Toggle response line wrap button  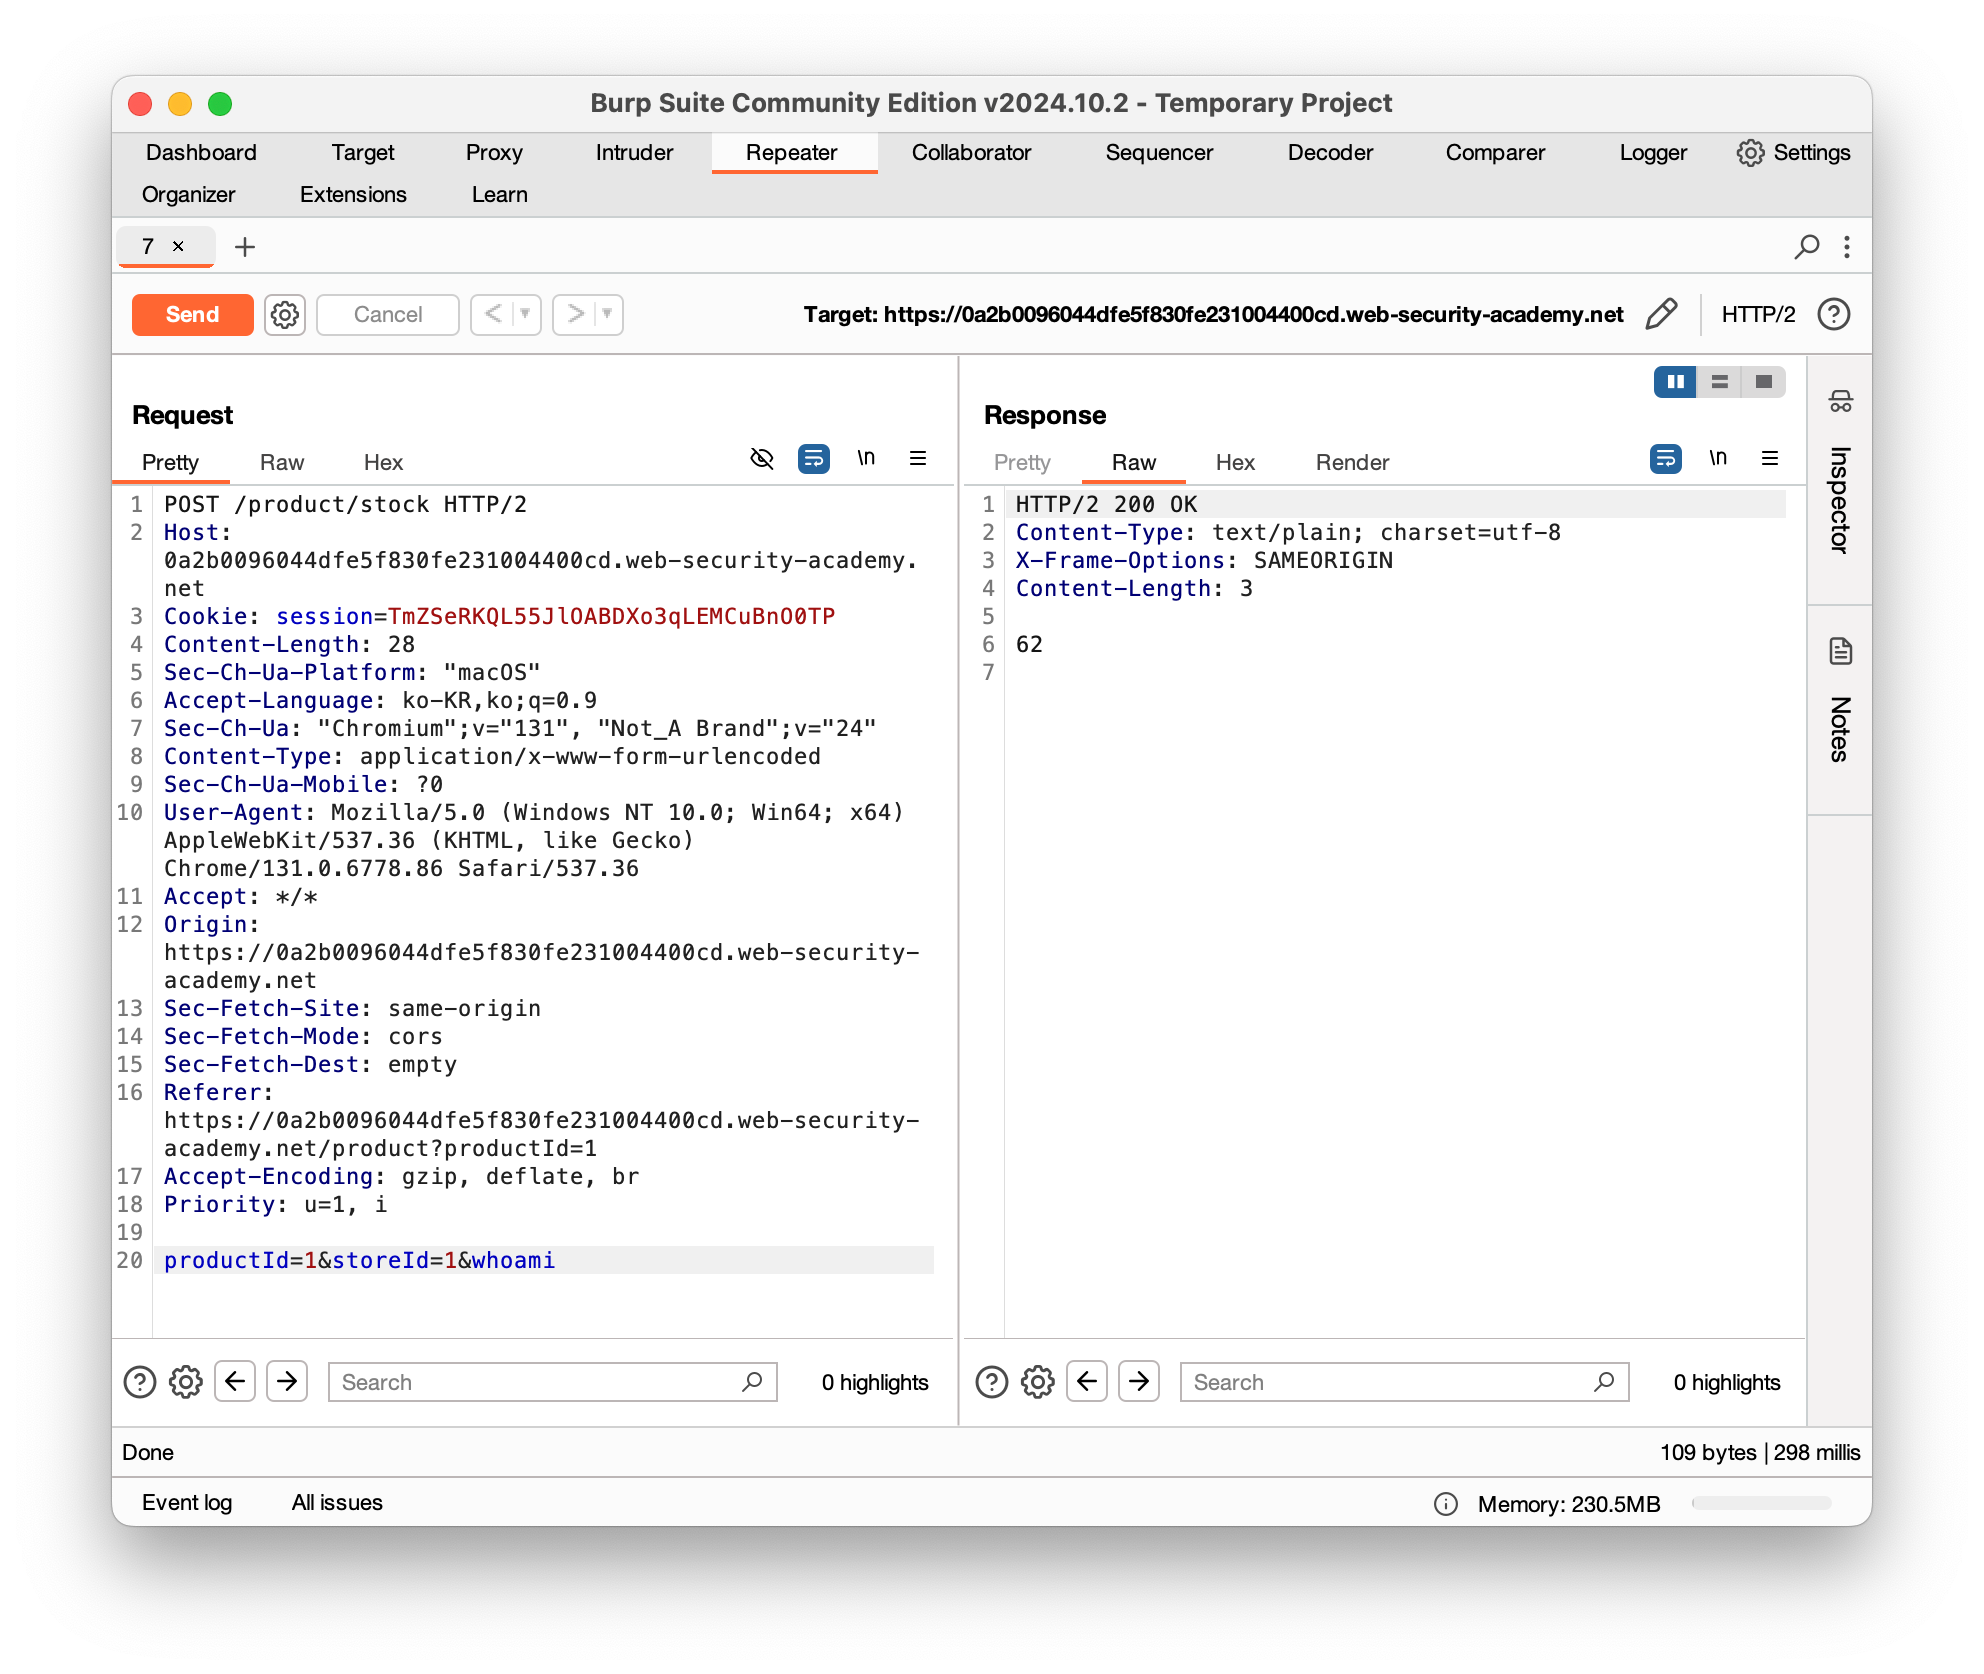[x=1666, y=459]
